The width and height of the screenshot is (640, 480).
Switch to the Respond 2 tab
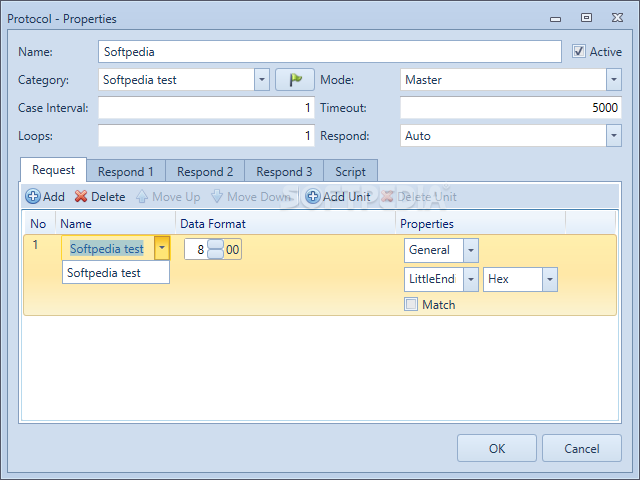click(x=205, y=171)
